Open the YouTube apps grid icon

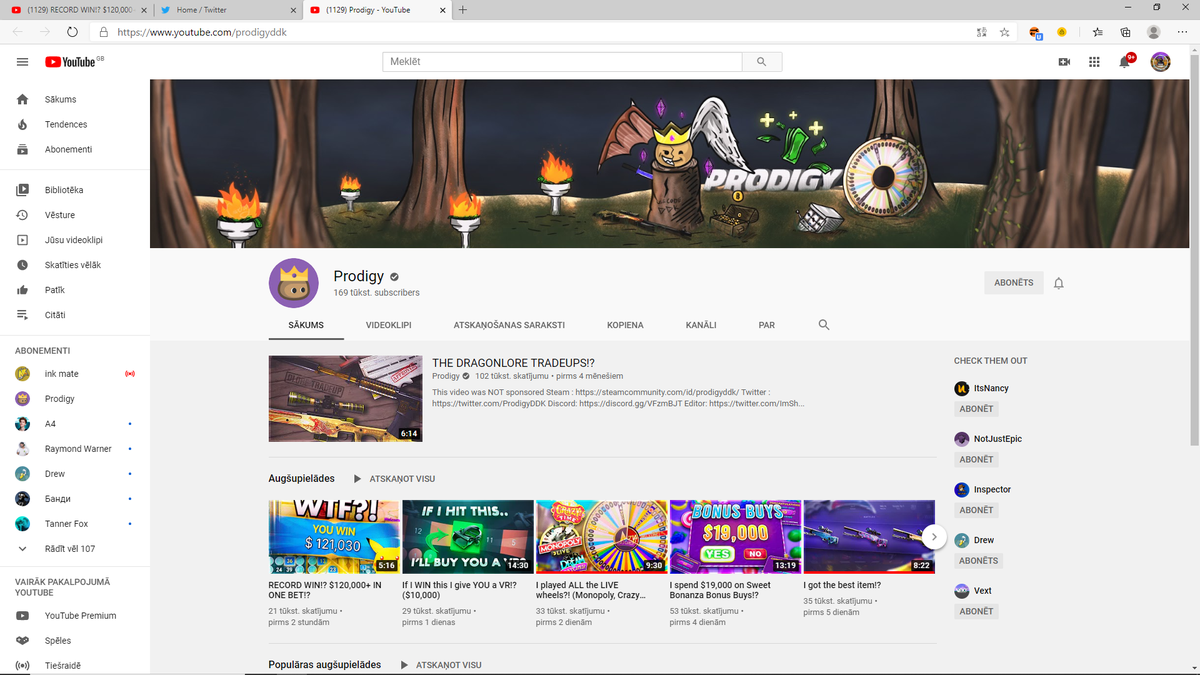(1094, 62)
